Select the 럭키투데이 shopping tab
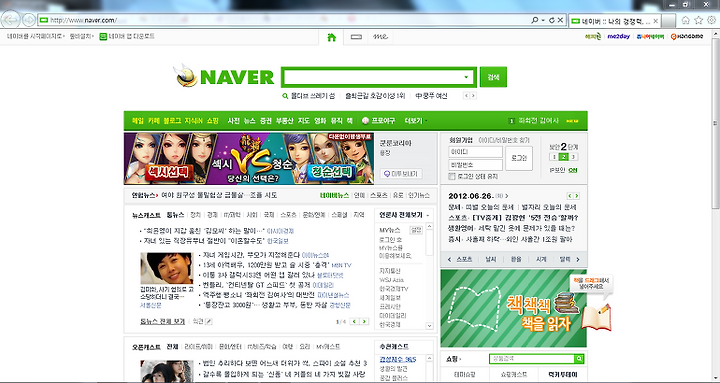 563,375
